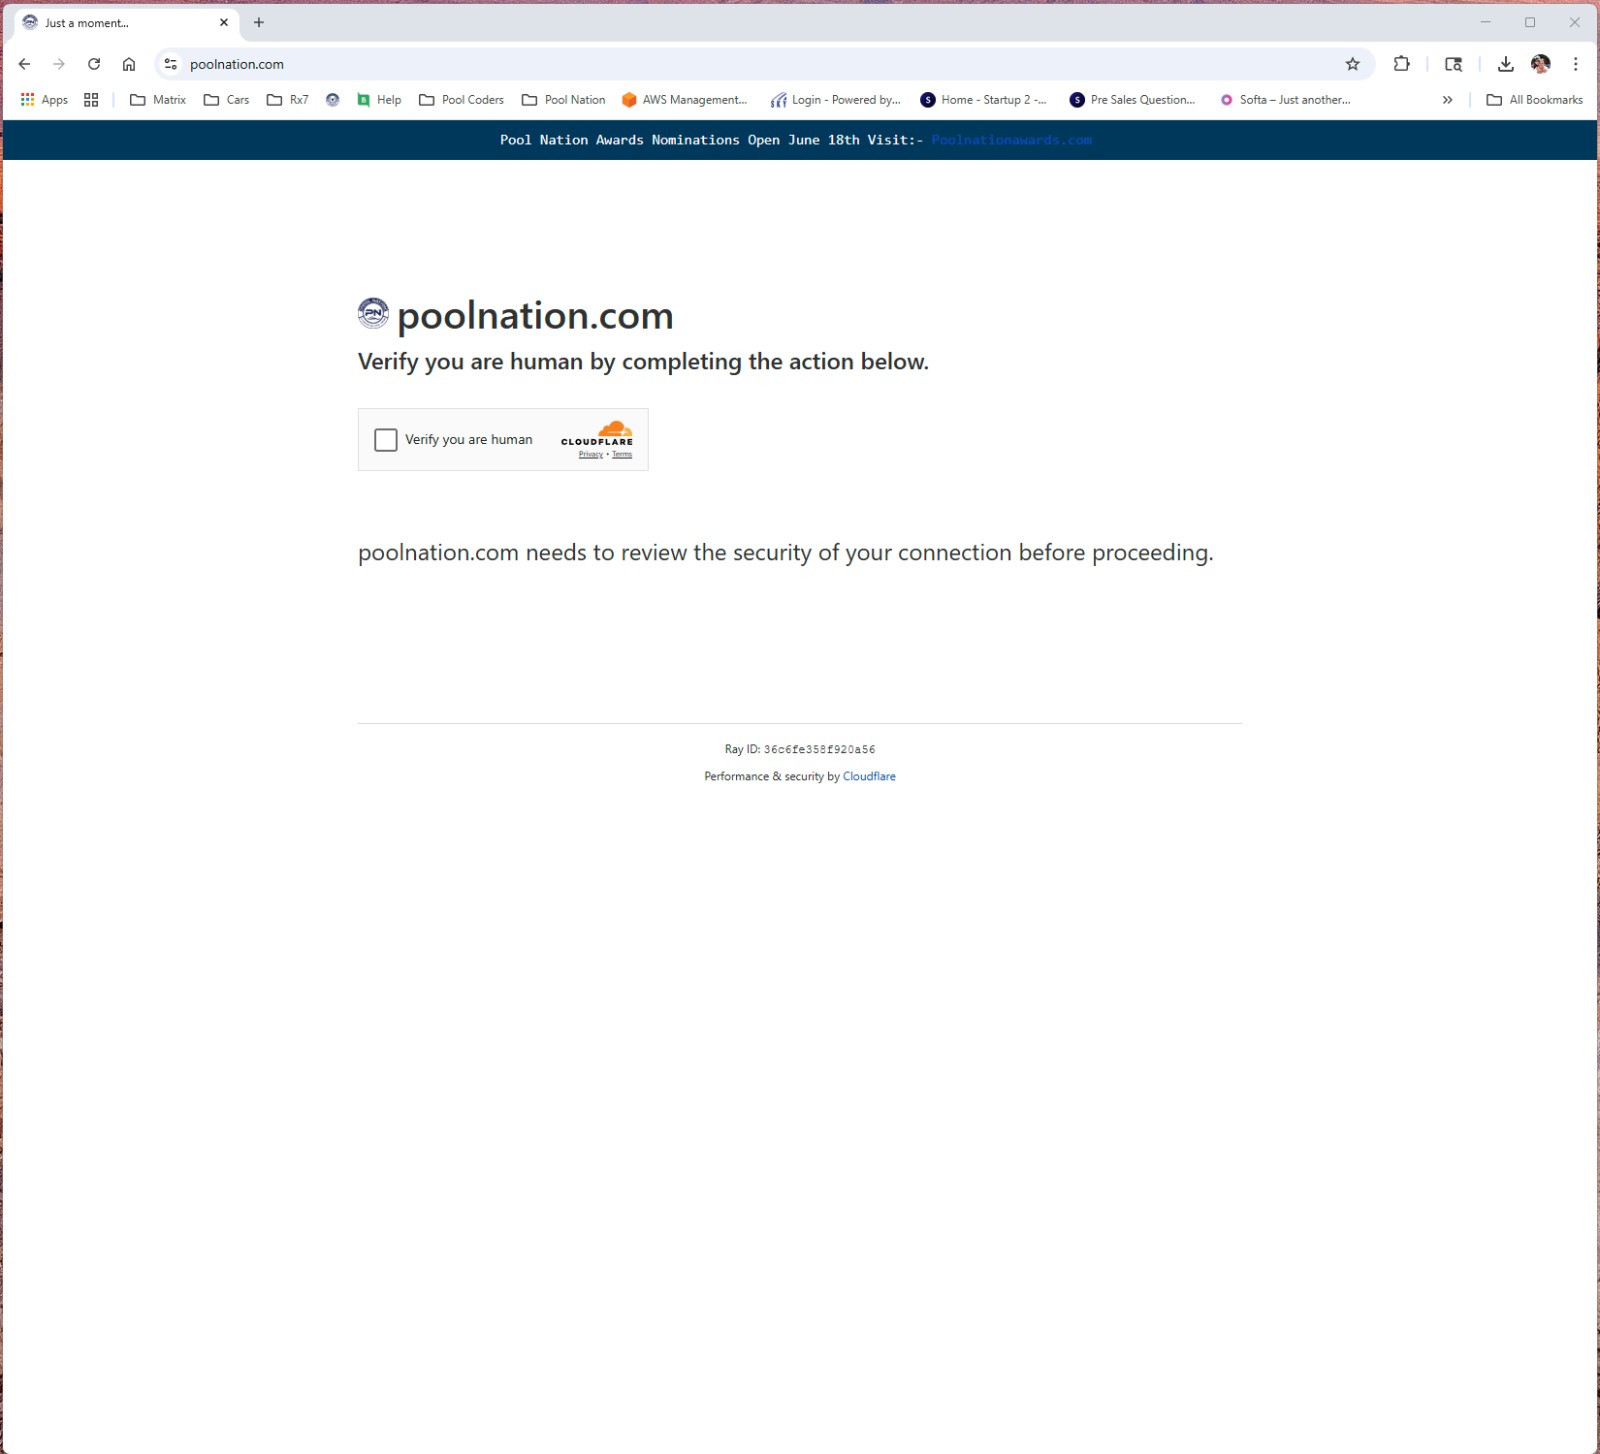Viewport: 1600px width, 1454px height.
Task: View site information icon in address bar
Action: tap(171, 64)
